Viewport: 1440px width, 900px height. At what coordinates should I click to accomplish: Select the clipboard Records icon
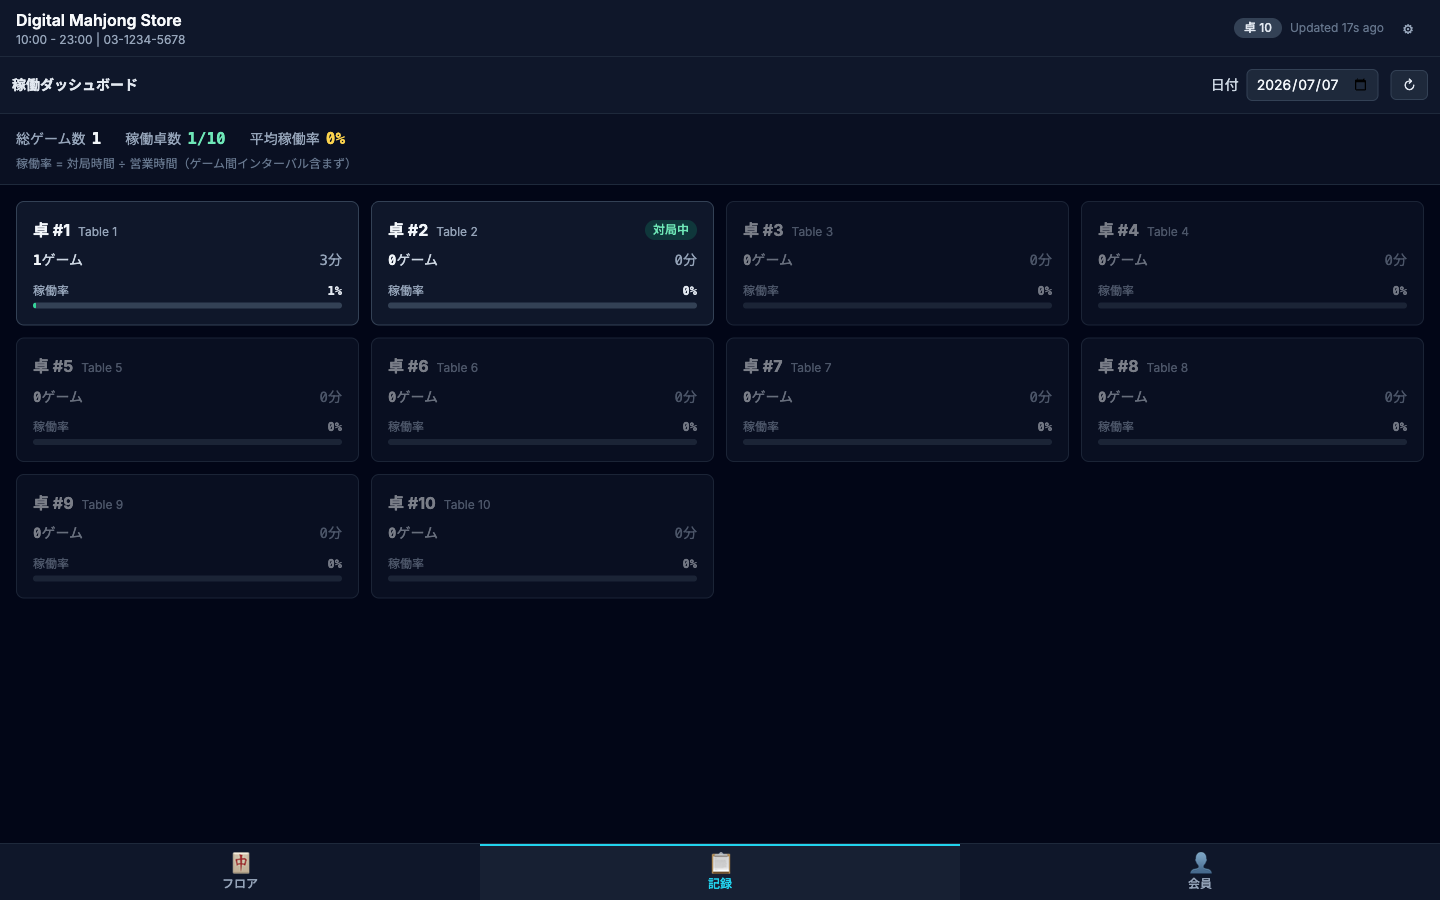click(x=720, y=862)
